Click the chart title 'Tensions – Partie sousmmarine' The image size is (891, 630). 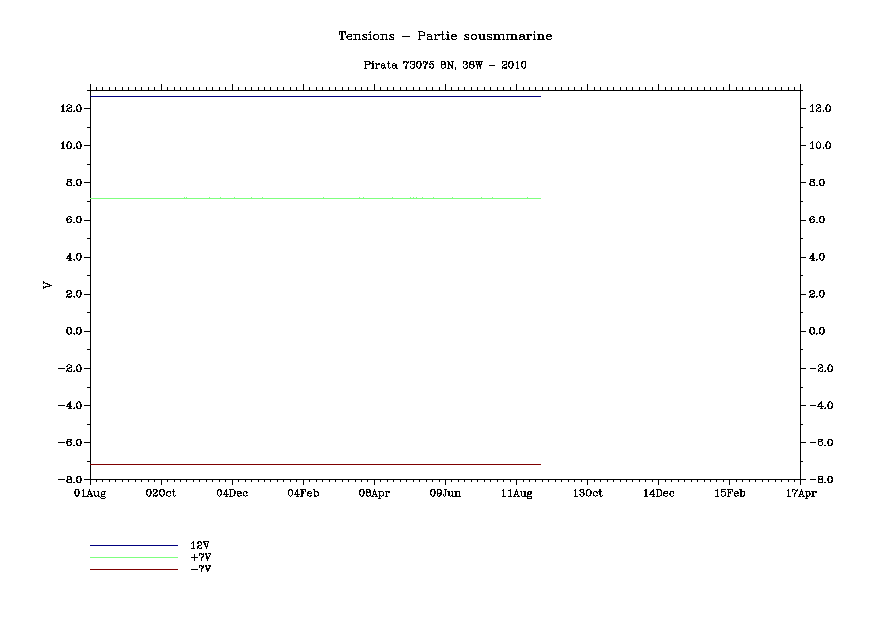pyautogui.click(x=445, y=36)
